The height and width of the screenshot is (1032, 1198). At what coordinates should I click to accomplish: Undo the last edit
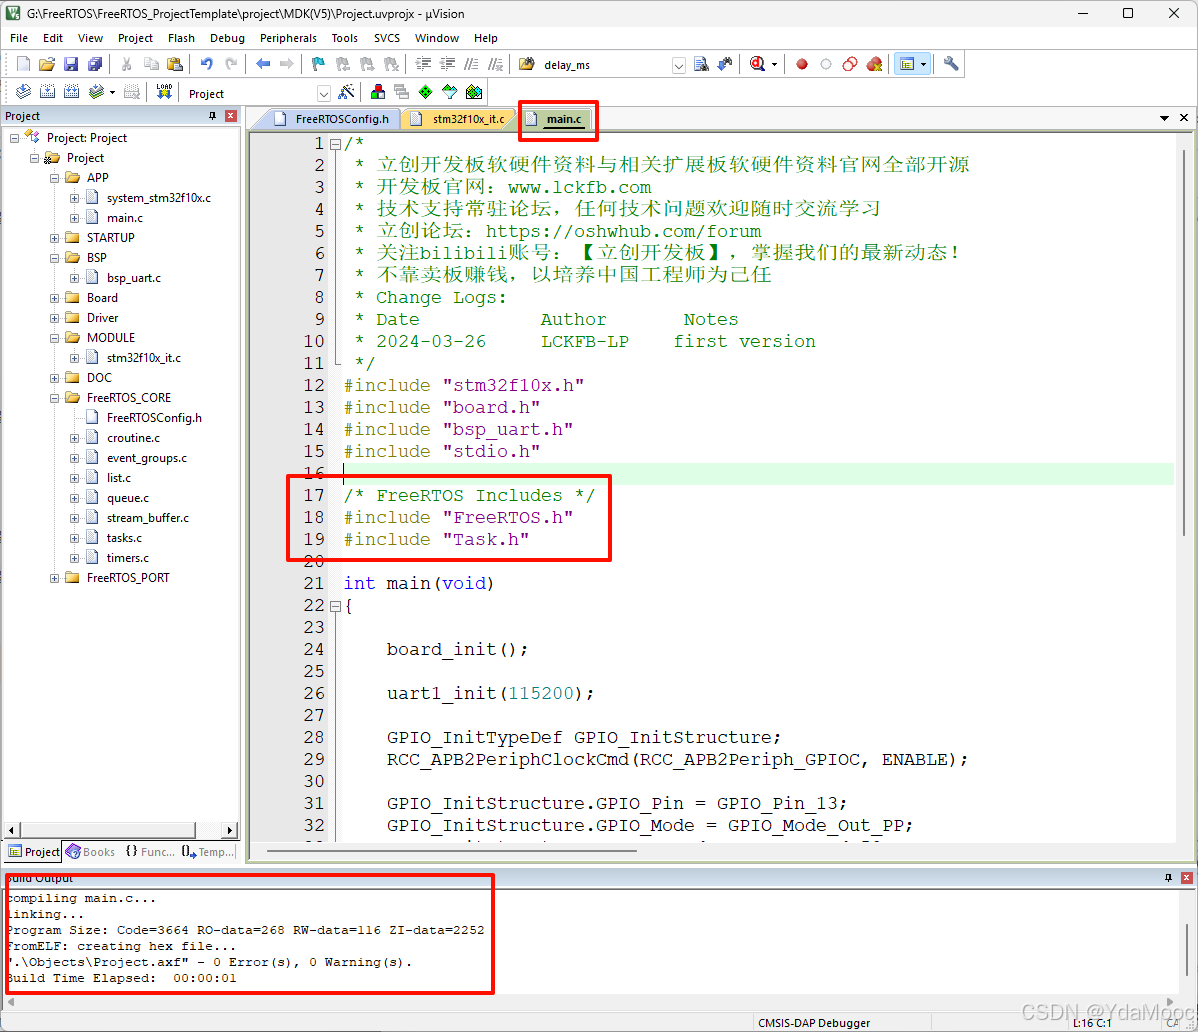[x=206, y=64]
